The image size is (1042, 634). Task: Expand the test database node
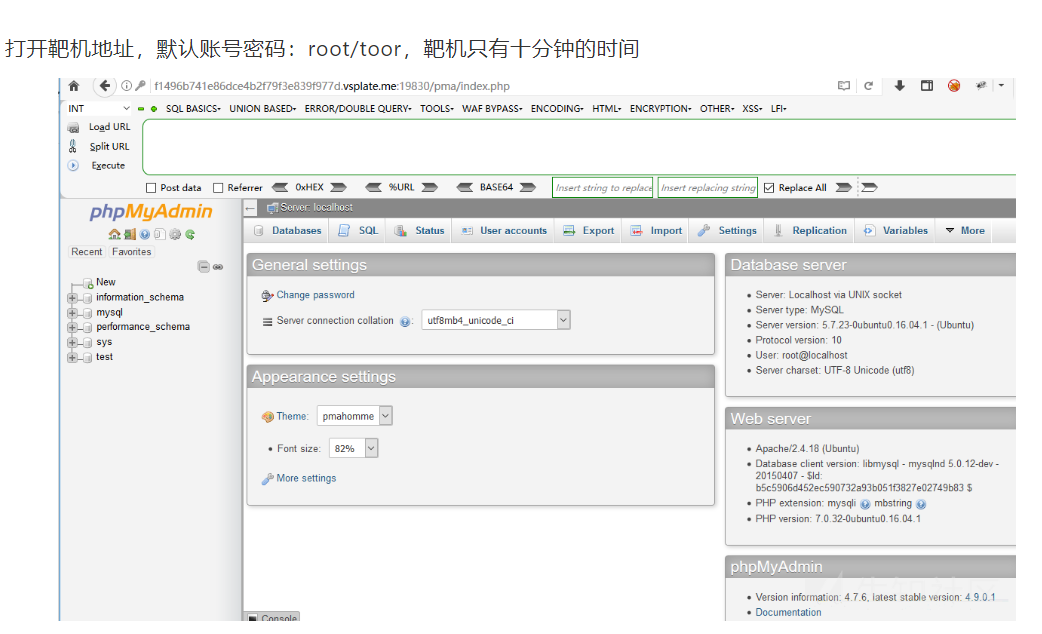(72, 358)
